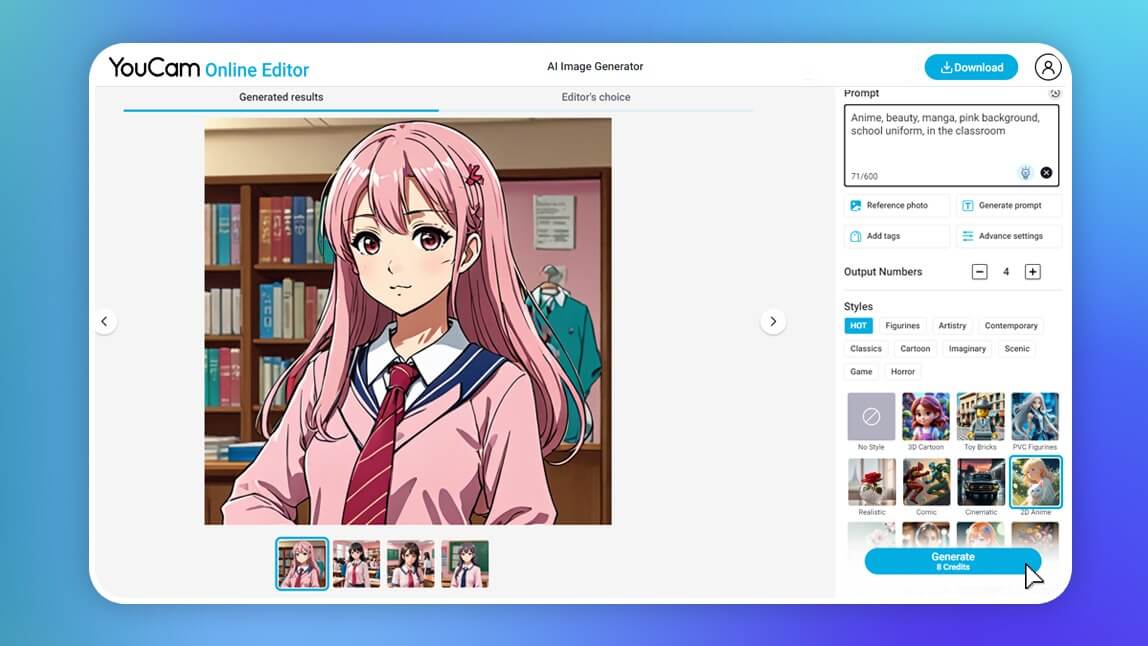Choose the Realistic style

(x=871, y=482)
